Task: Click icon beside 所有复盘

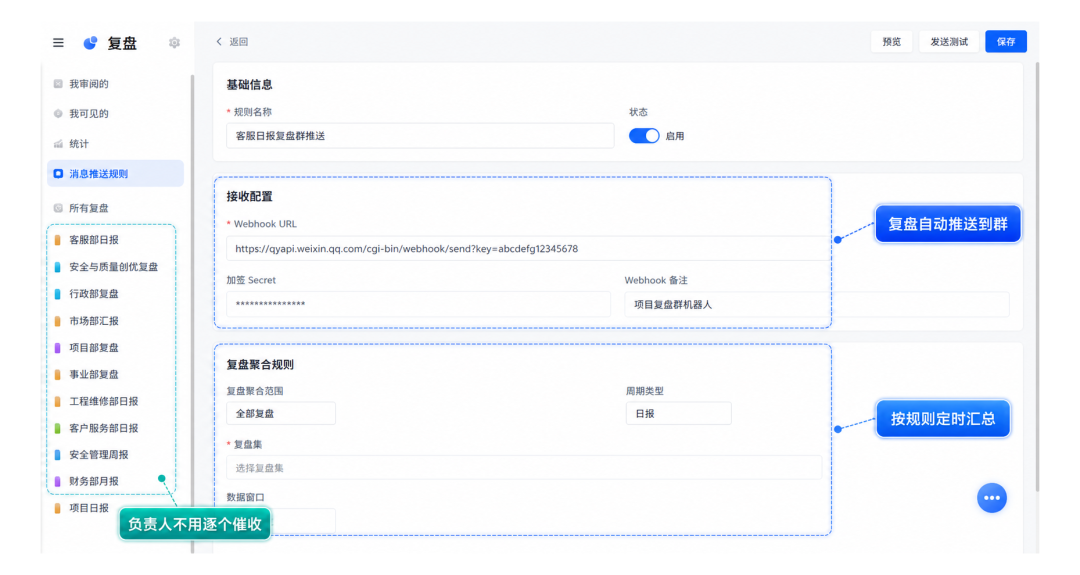Action: [x=58, y=208]
